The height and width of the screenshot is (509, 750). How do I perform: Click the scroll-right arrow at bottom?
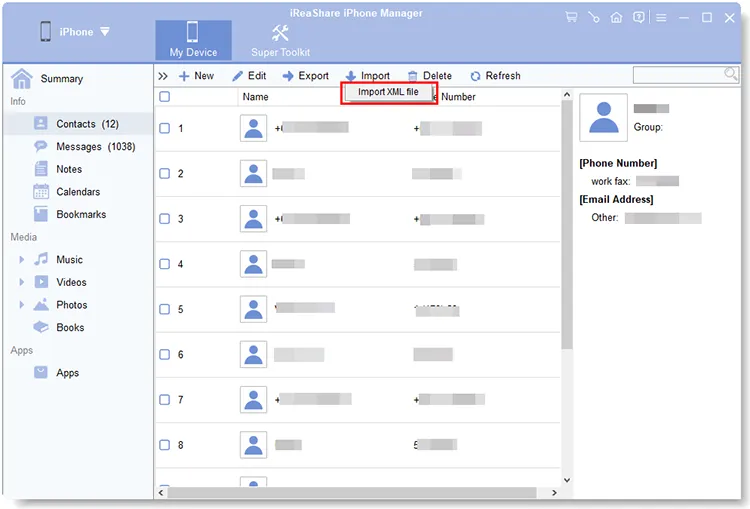[554, 492]
